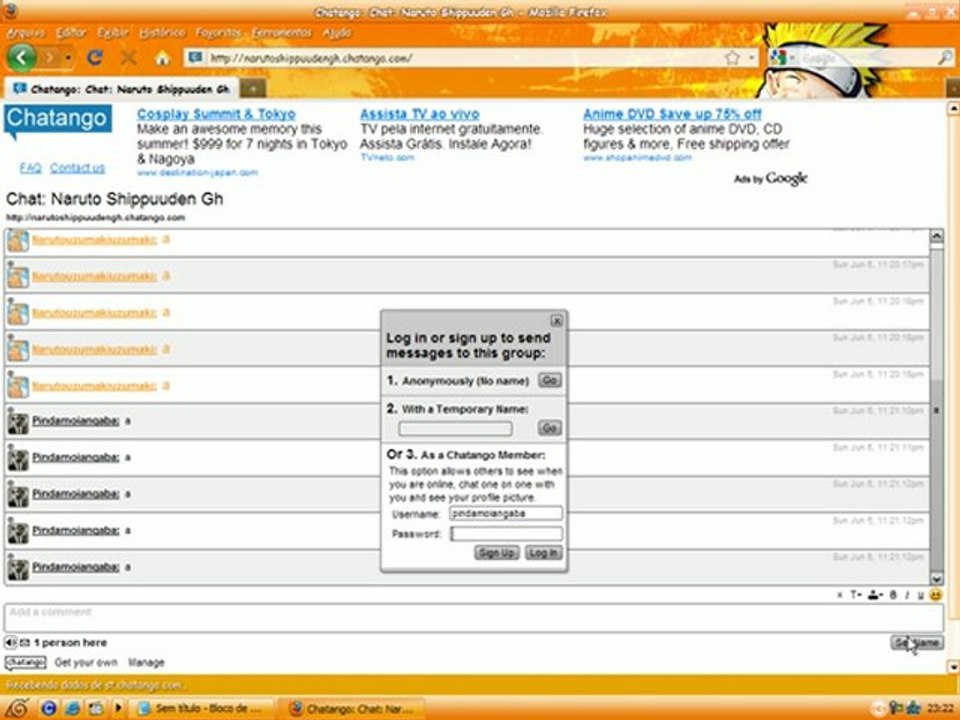Click the envelope icon beside person count

pyautogui.click(x=24, y=642)
